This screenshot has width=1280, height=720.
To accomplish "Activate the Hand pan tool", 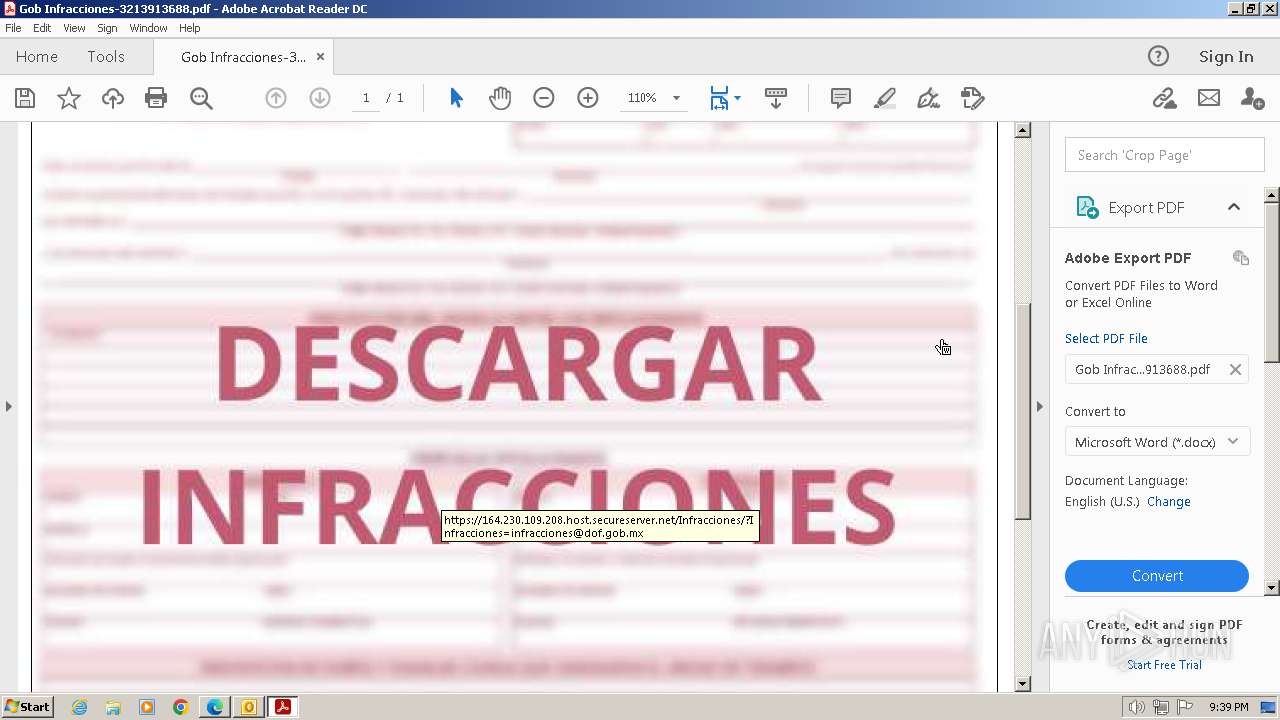I will coord(500,98).
